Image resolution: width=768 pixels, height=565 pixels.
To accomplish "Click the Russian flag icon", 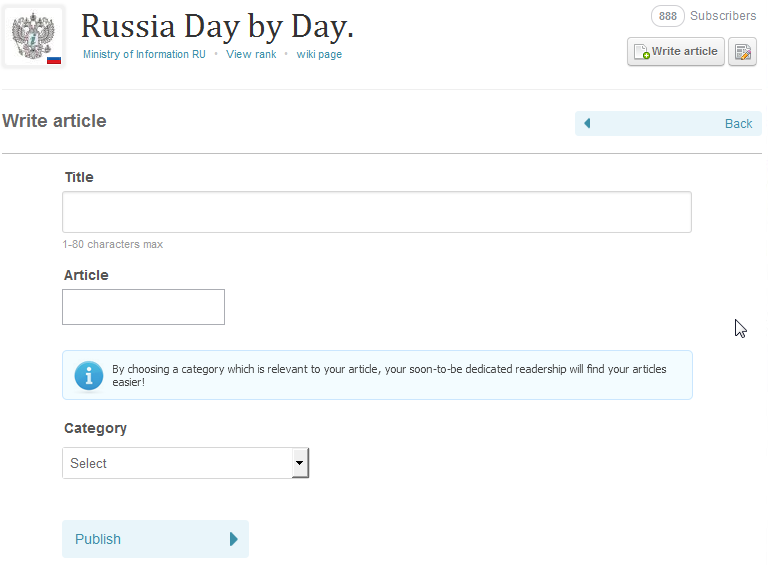I will [54, 59].
